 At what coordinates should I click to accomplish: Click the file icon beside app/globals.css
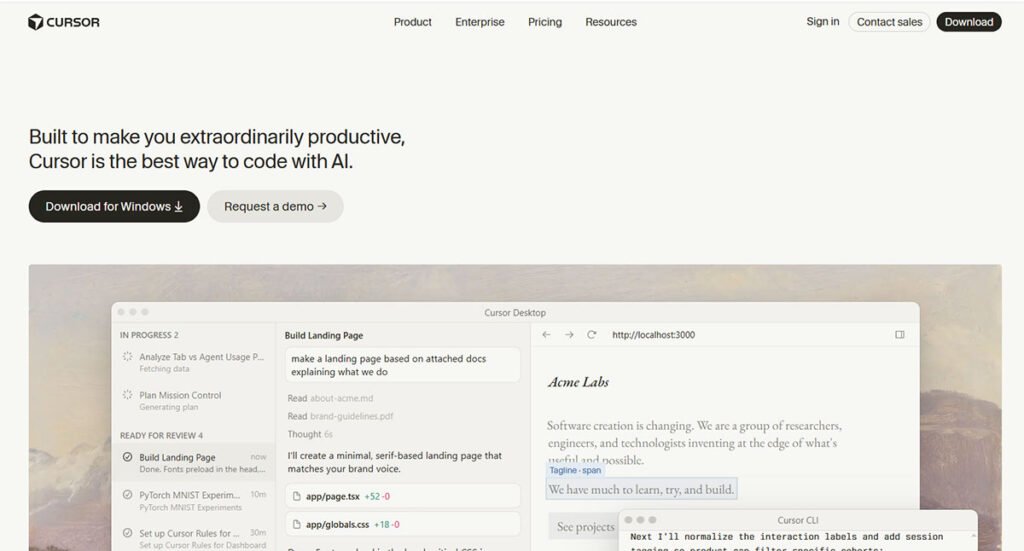pos(296,524)
